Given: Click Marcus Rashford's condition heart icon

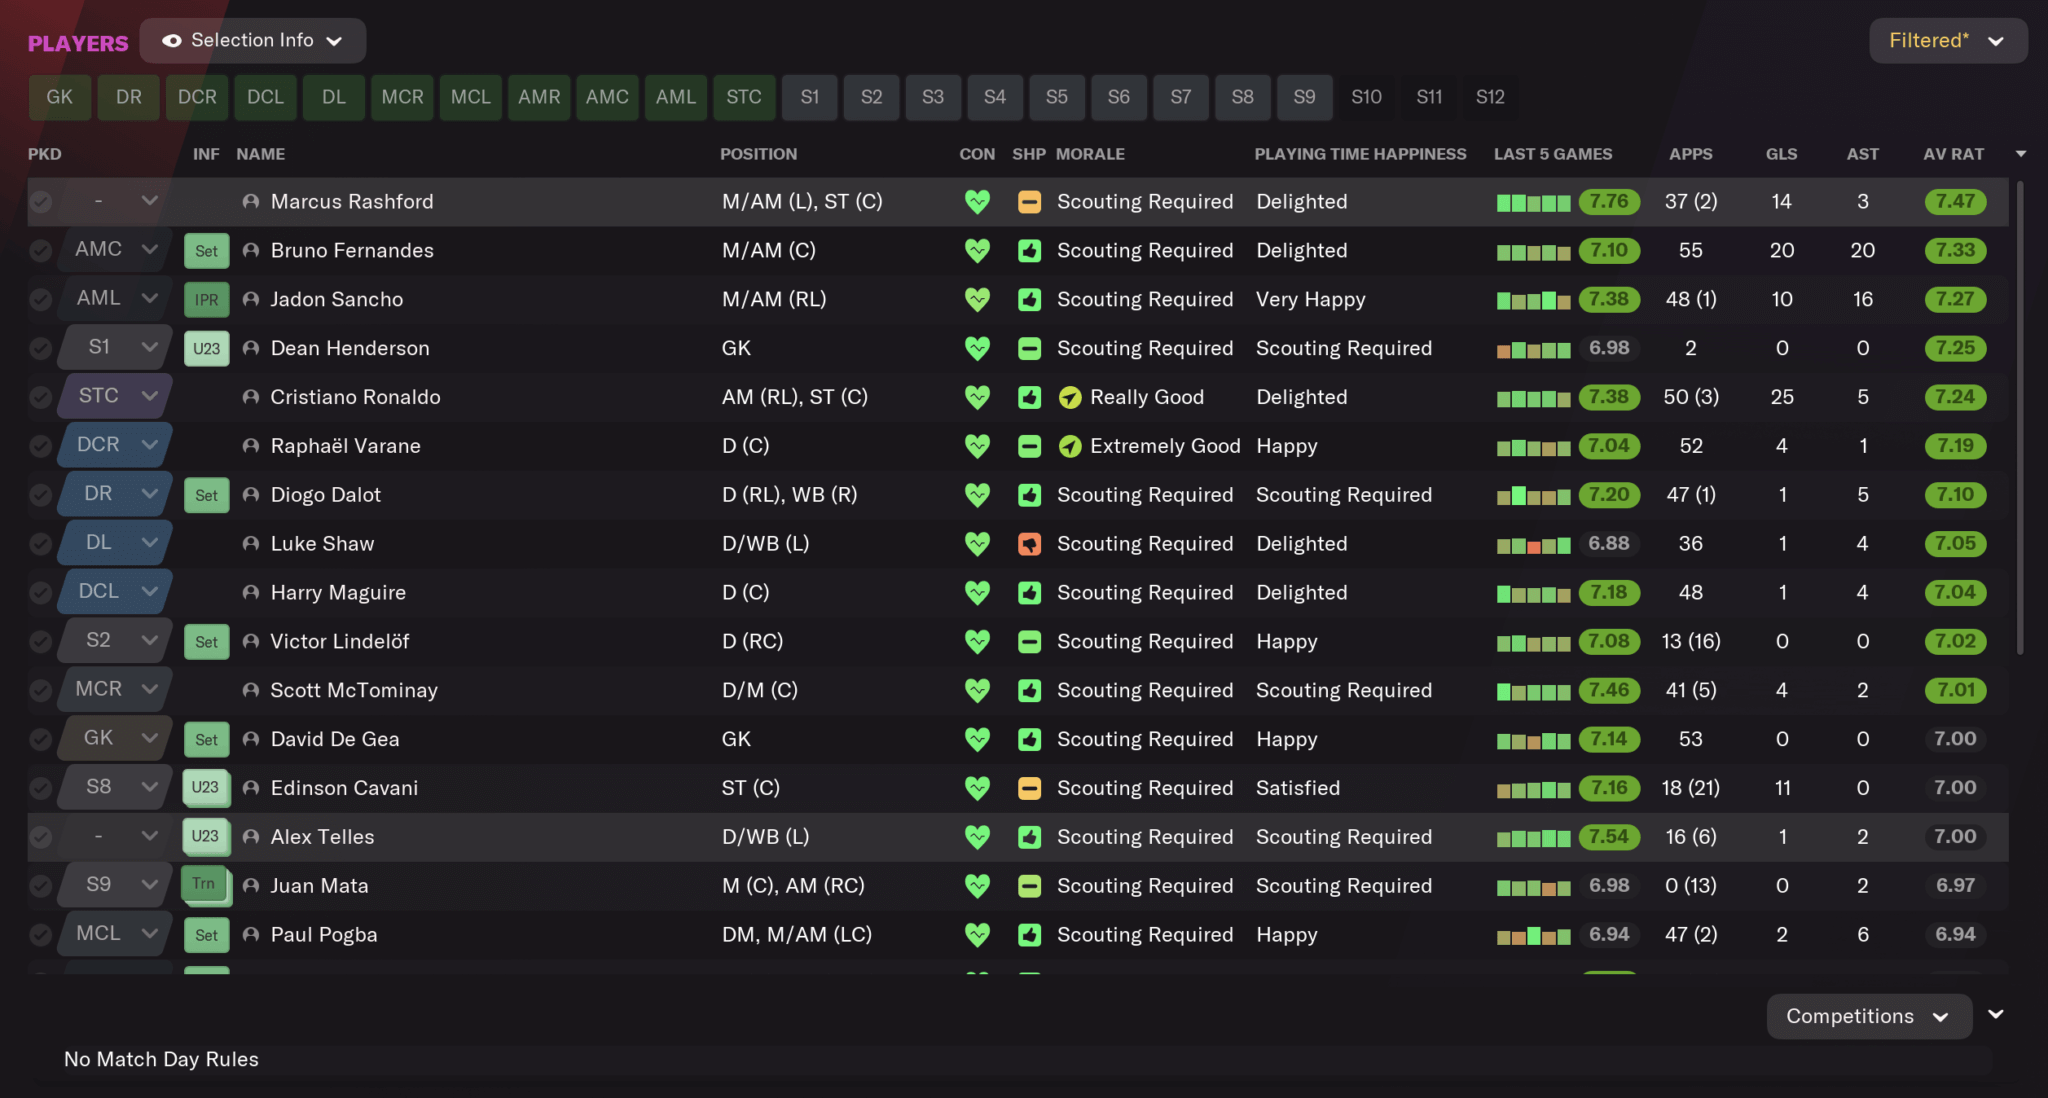Looking at the screenshot, I should click(977, 202).
